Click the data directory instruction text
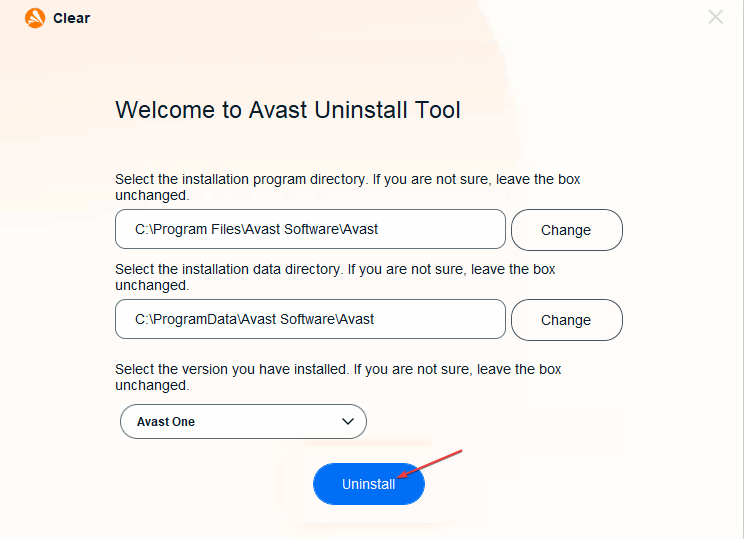Image resolution: width=744 pixels, height=539 pixels. coord(335,277)
